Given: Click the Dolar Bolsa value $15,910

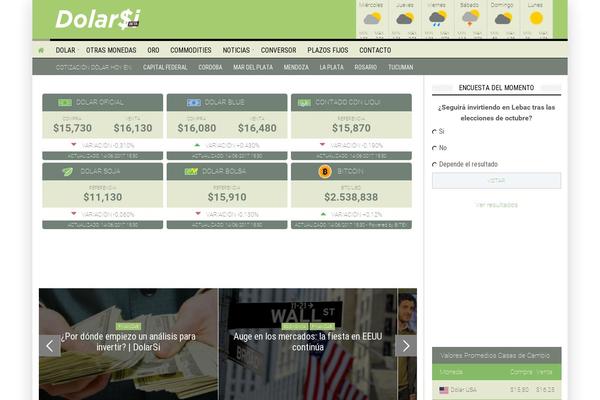Looking at the screenshot, I should tap(227, 197).
